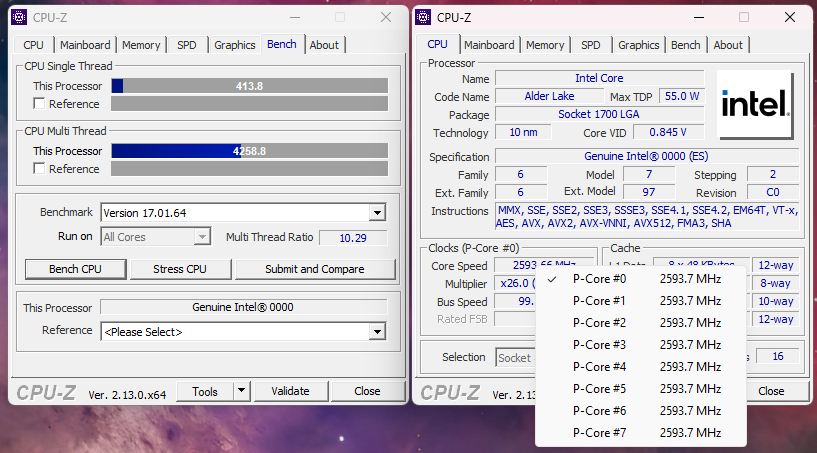Screen dimensions: 817x453
Task: Click the single thread score bar 413.8
Action: pos(250,86)
